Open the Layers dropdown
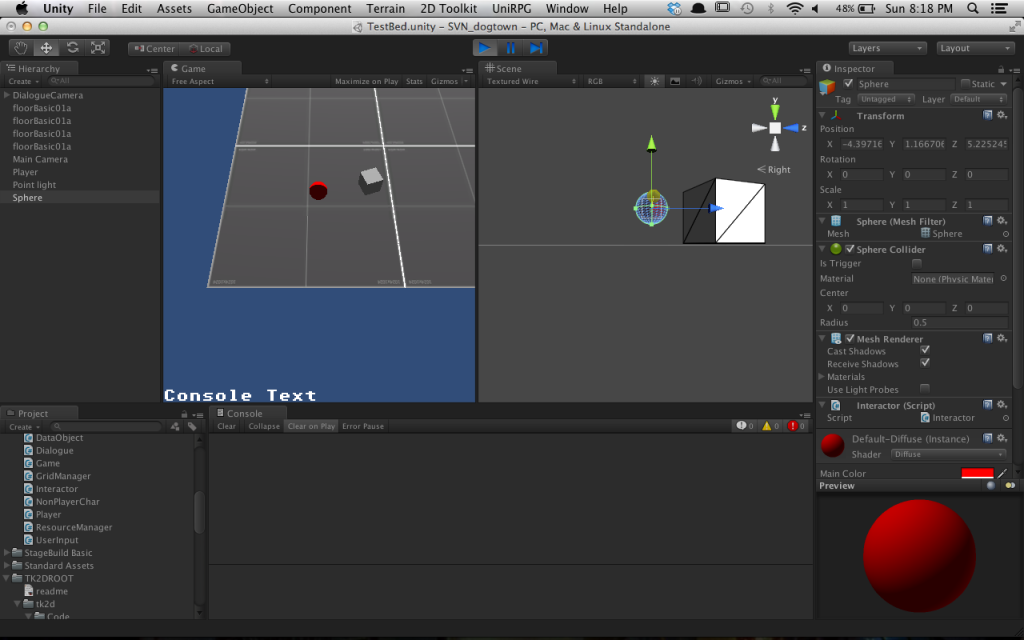Viewport: 1024px width, 640px height. 888,48
